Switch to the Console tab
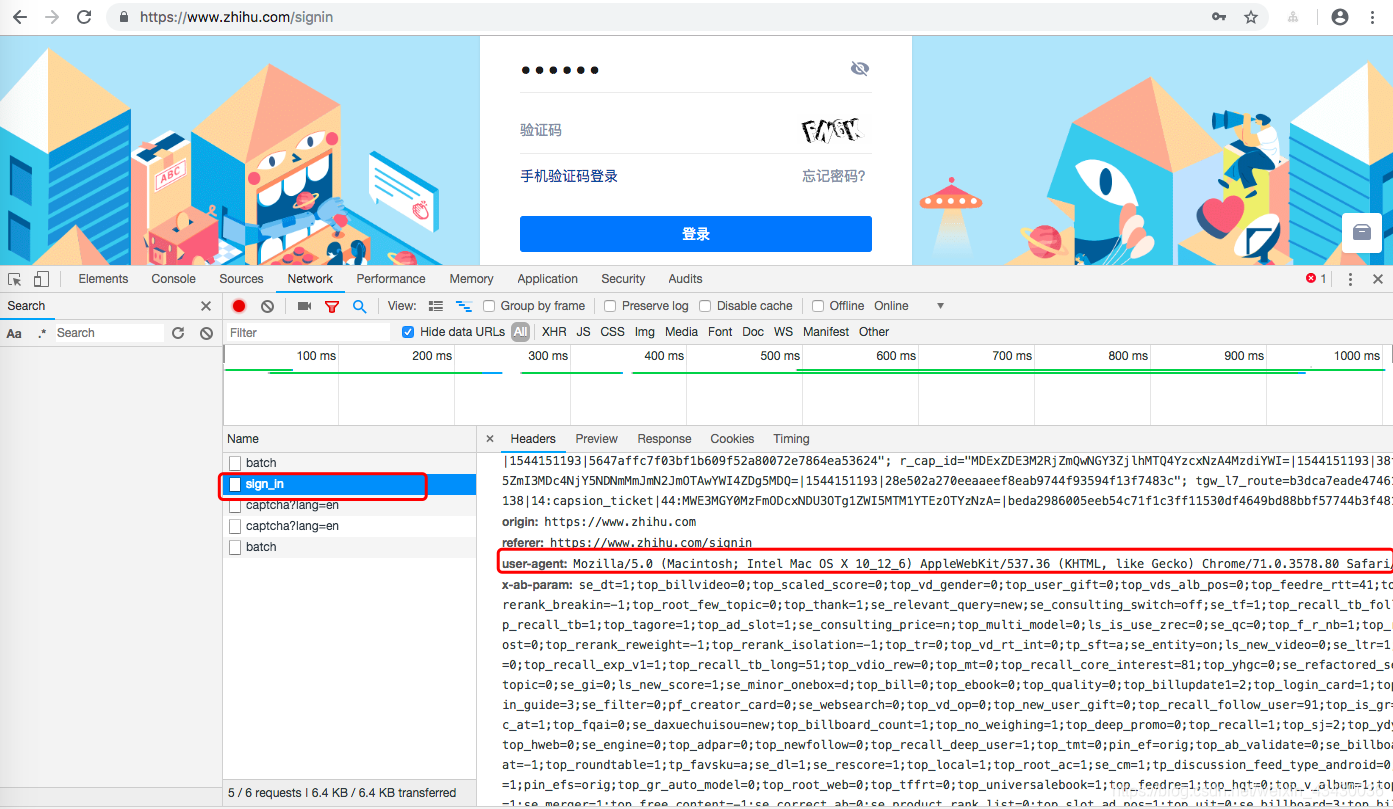 pos(174,279)
